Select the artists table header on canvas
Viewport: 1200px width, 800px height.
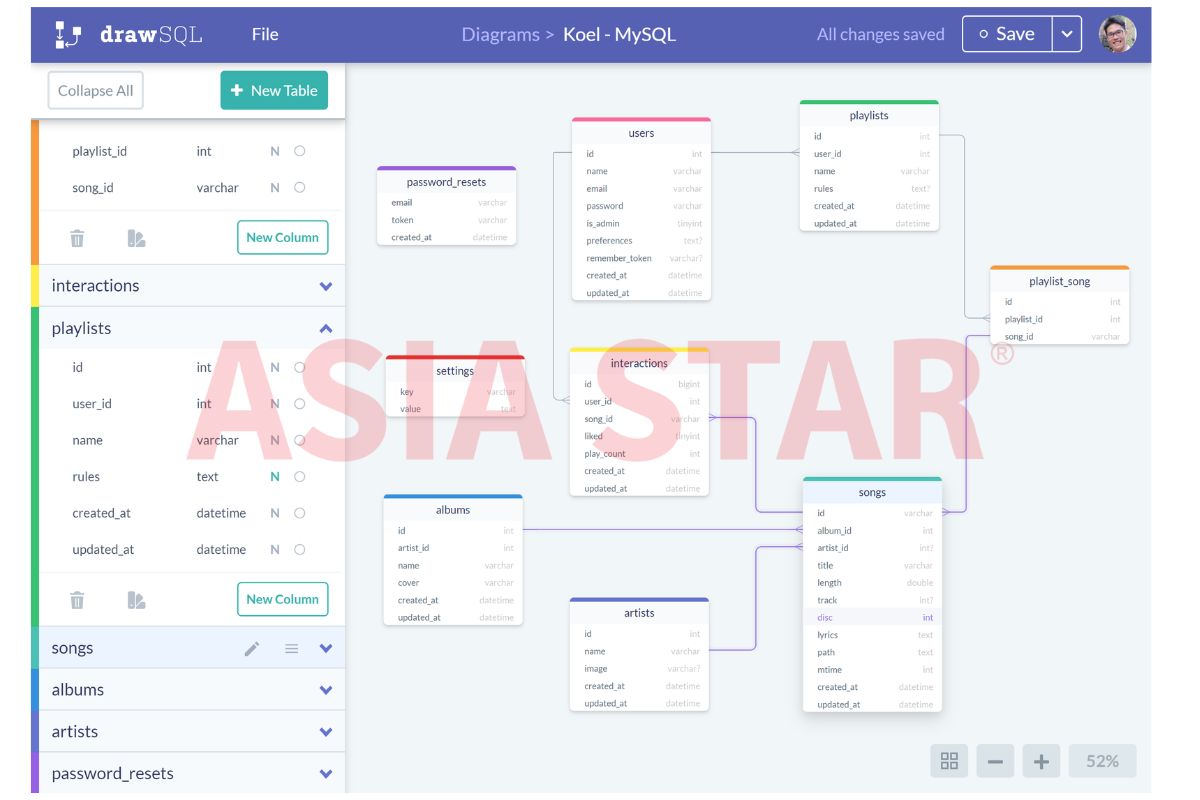click(x=639, y=613)
